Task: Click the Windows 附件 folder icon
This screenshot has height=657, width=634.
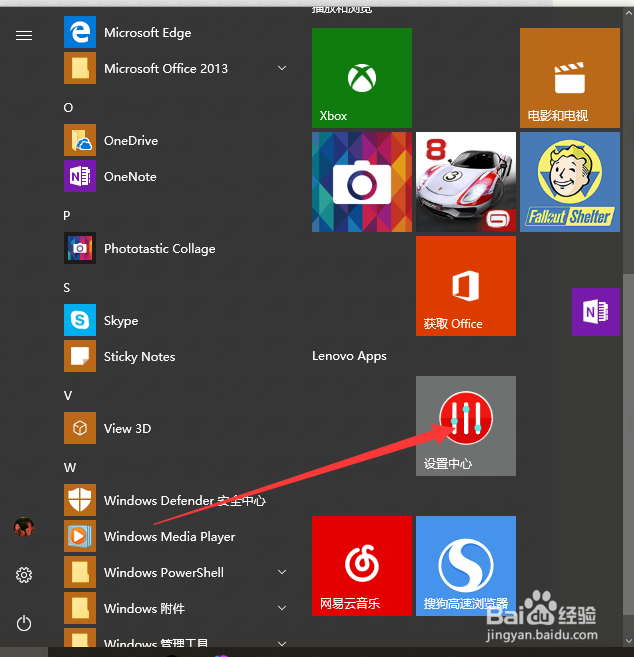Action: tap(80, 608)
